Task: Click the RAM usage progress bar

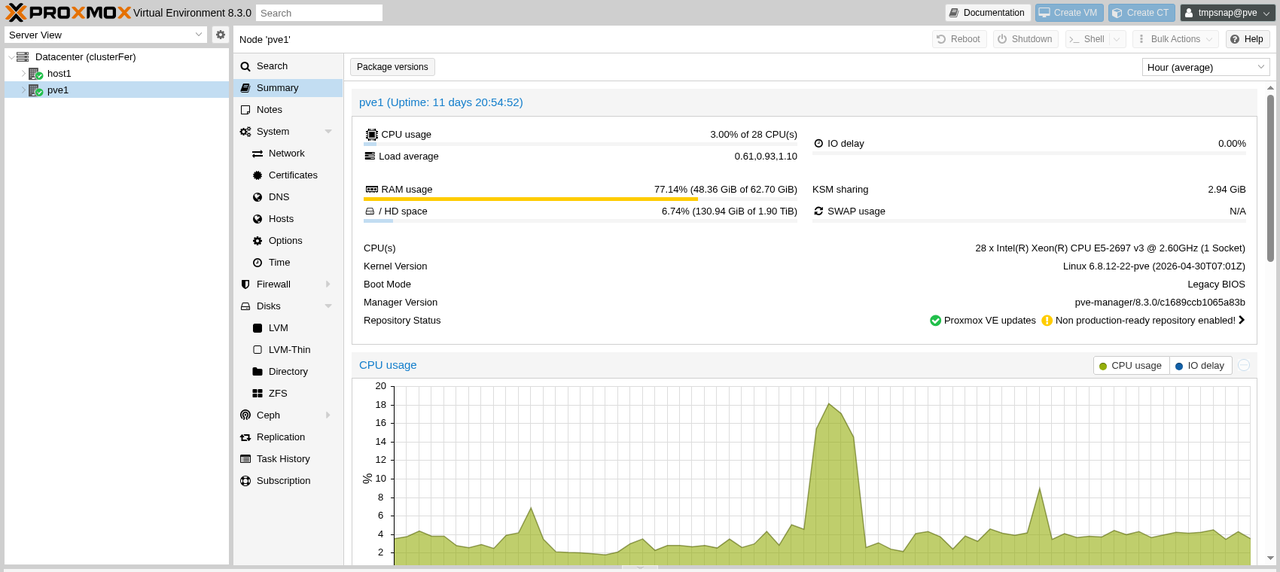Action: 581,199
